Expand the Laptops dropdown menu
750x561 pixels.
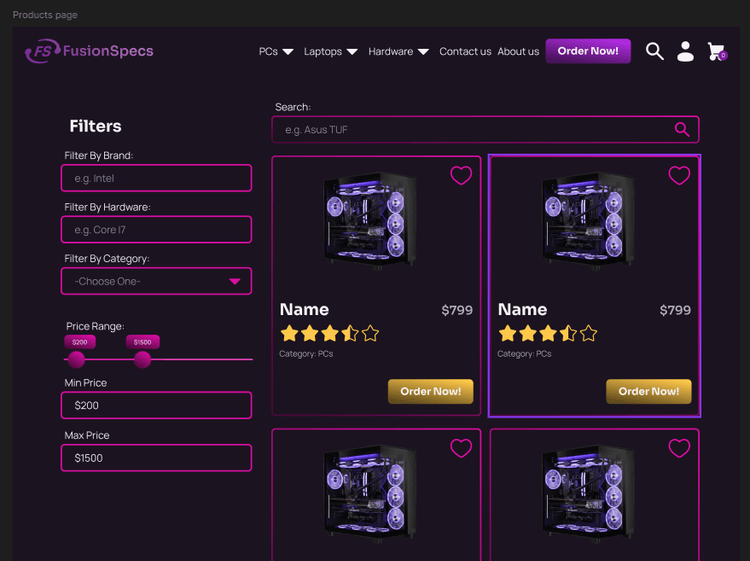pos(331,51)
